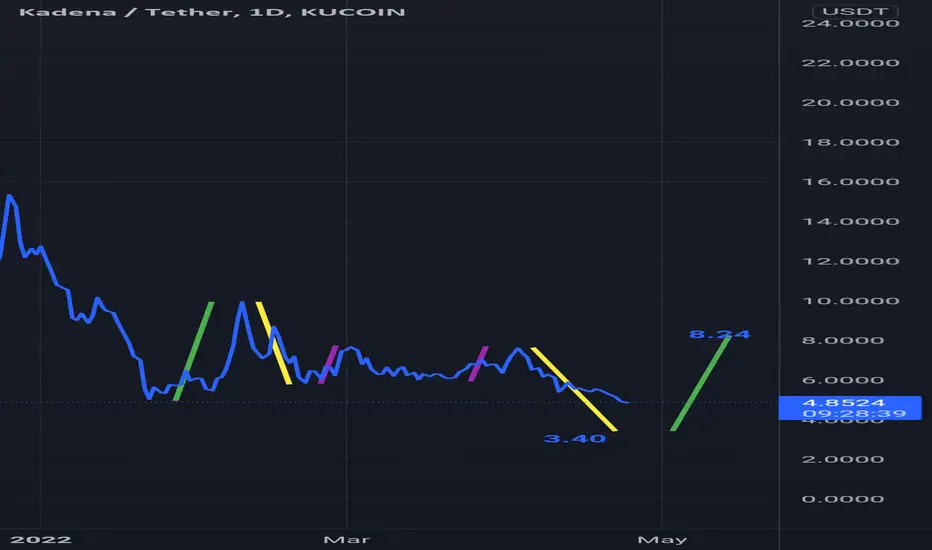Click the May time axis label
The image size is (932, 550).
662,539
